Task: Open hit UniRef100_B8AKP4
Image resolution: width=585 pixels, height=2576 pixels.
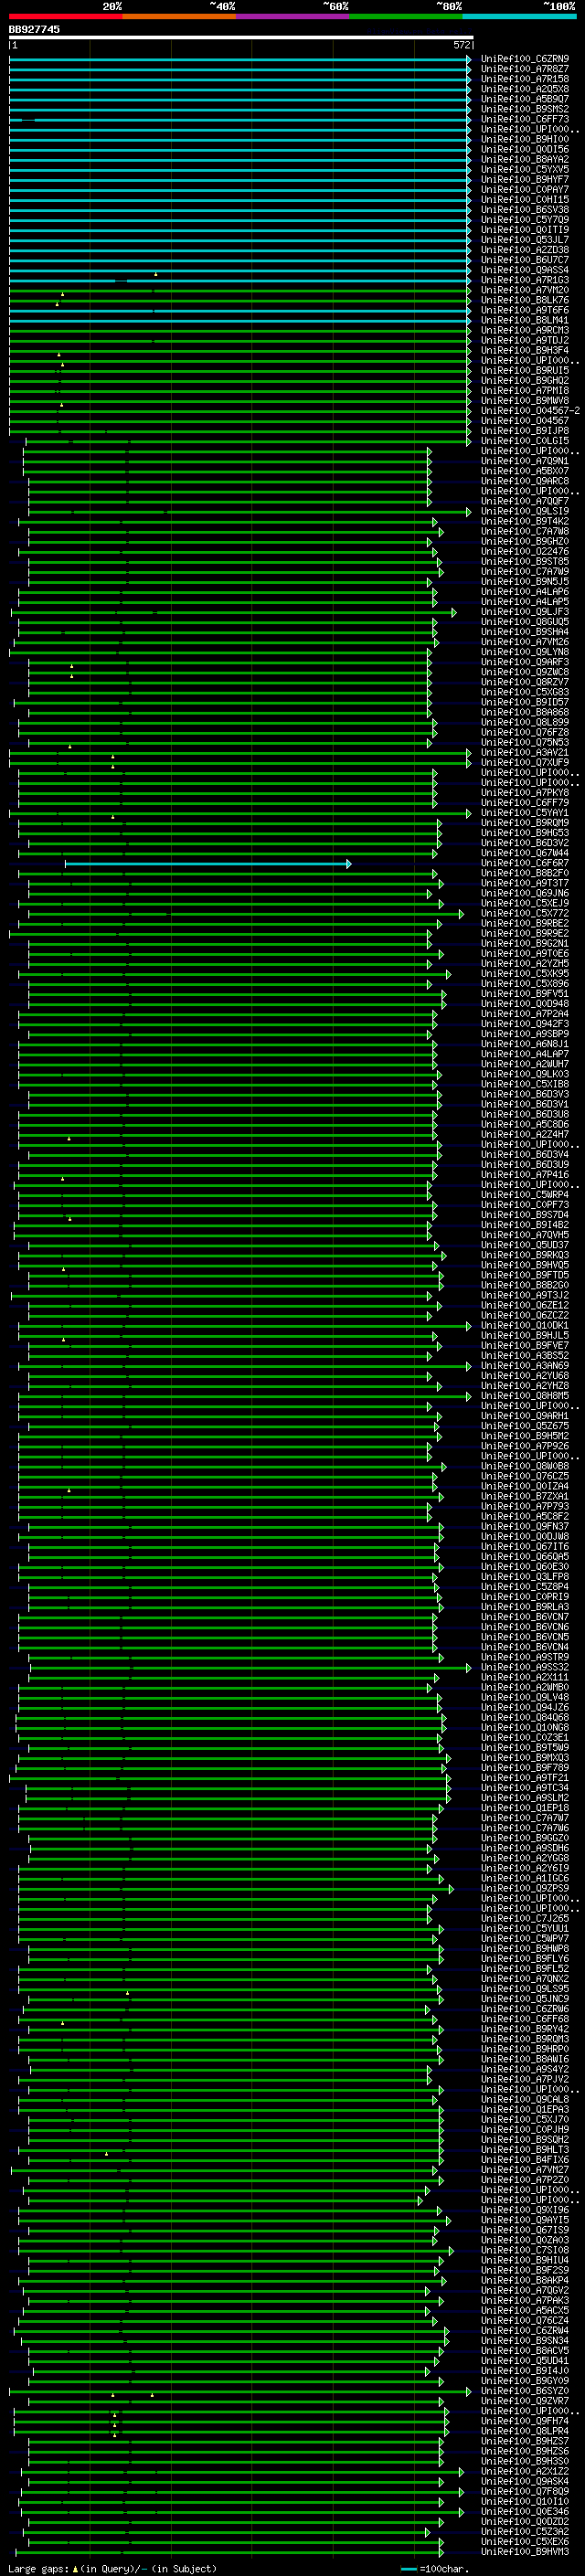Action: (525, 2280)
